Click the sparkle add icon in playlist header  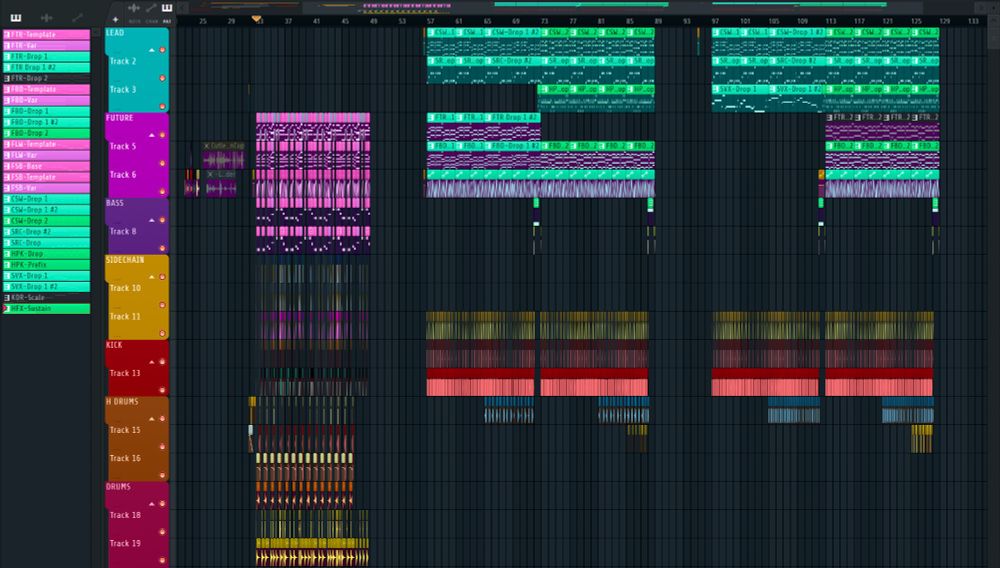[x=115, y=20]
